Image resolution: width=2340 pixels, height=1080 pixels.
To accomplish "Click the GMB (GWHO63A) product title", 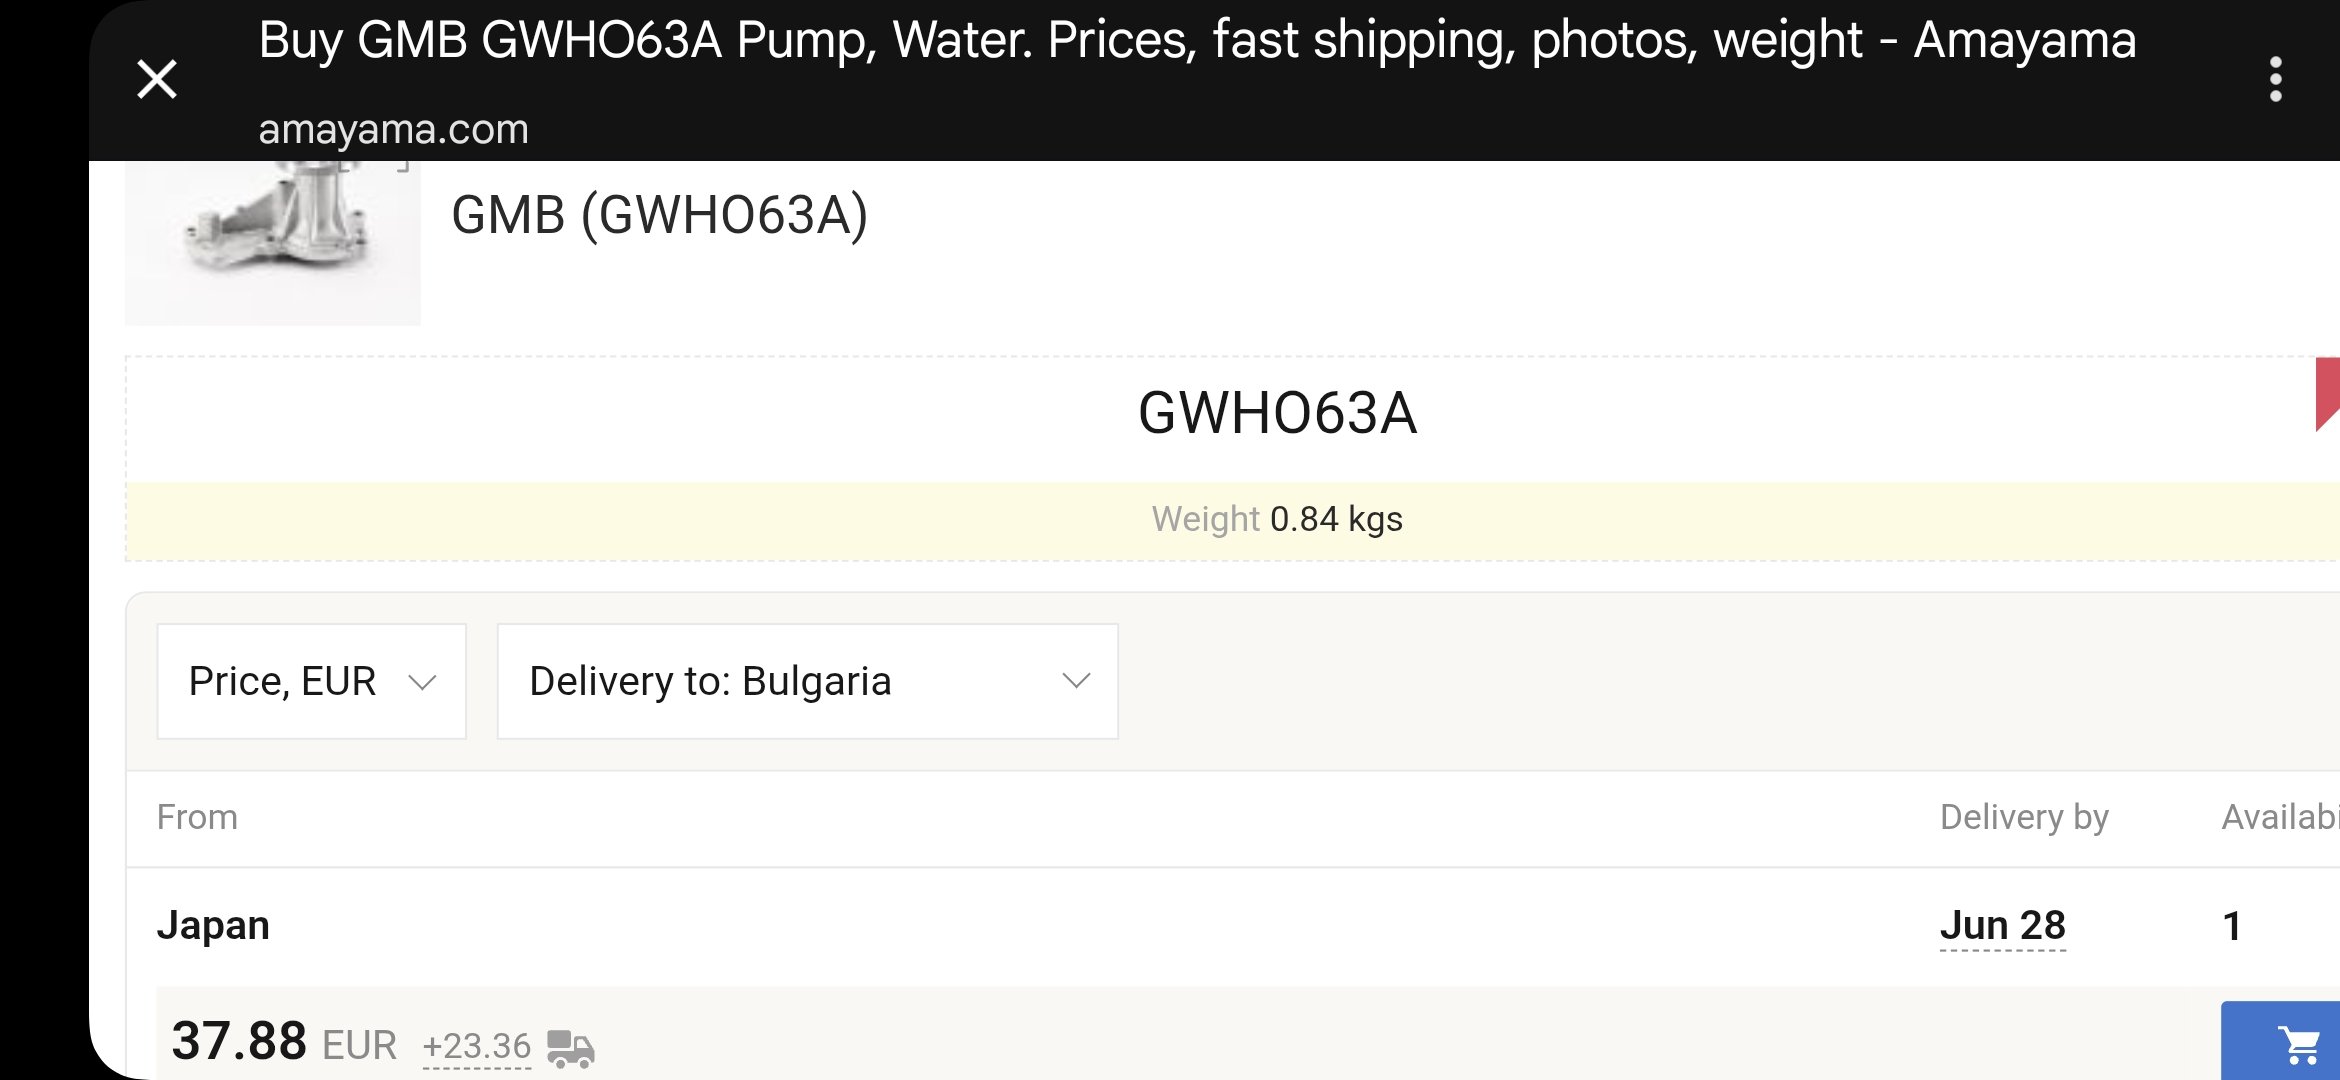I will pos(660,215).
